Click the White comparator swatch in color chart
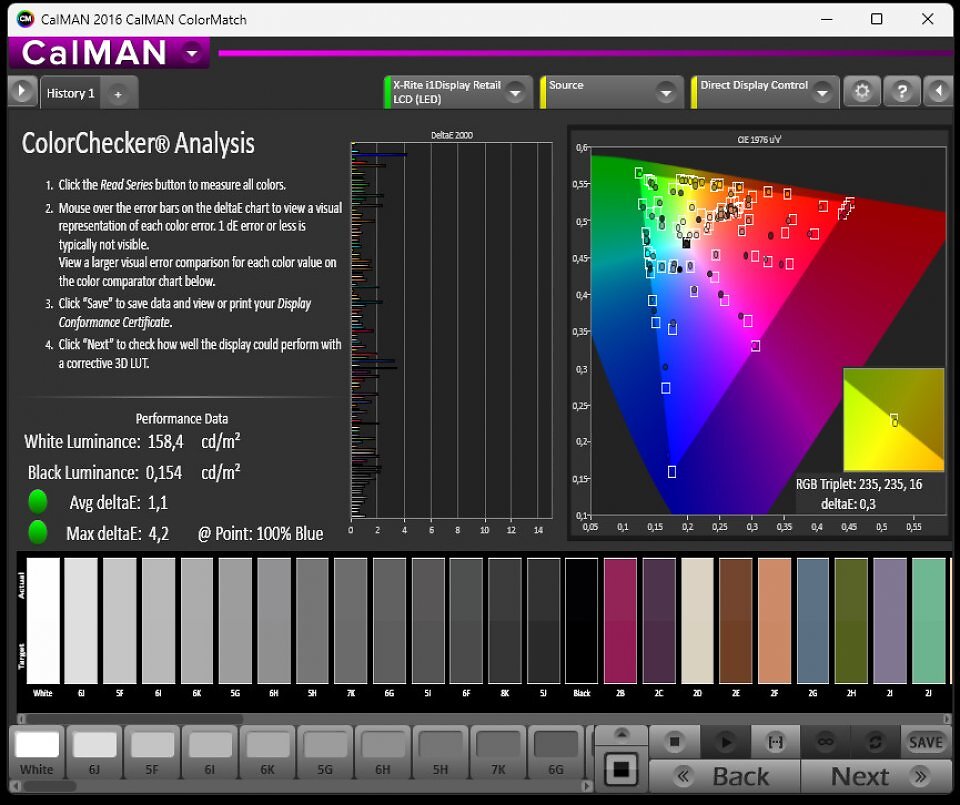The image size is (960, 805). click(x=43, y=620)
